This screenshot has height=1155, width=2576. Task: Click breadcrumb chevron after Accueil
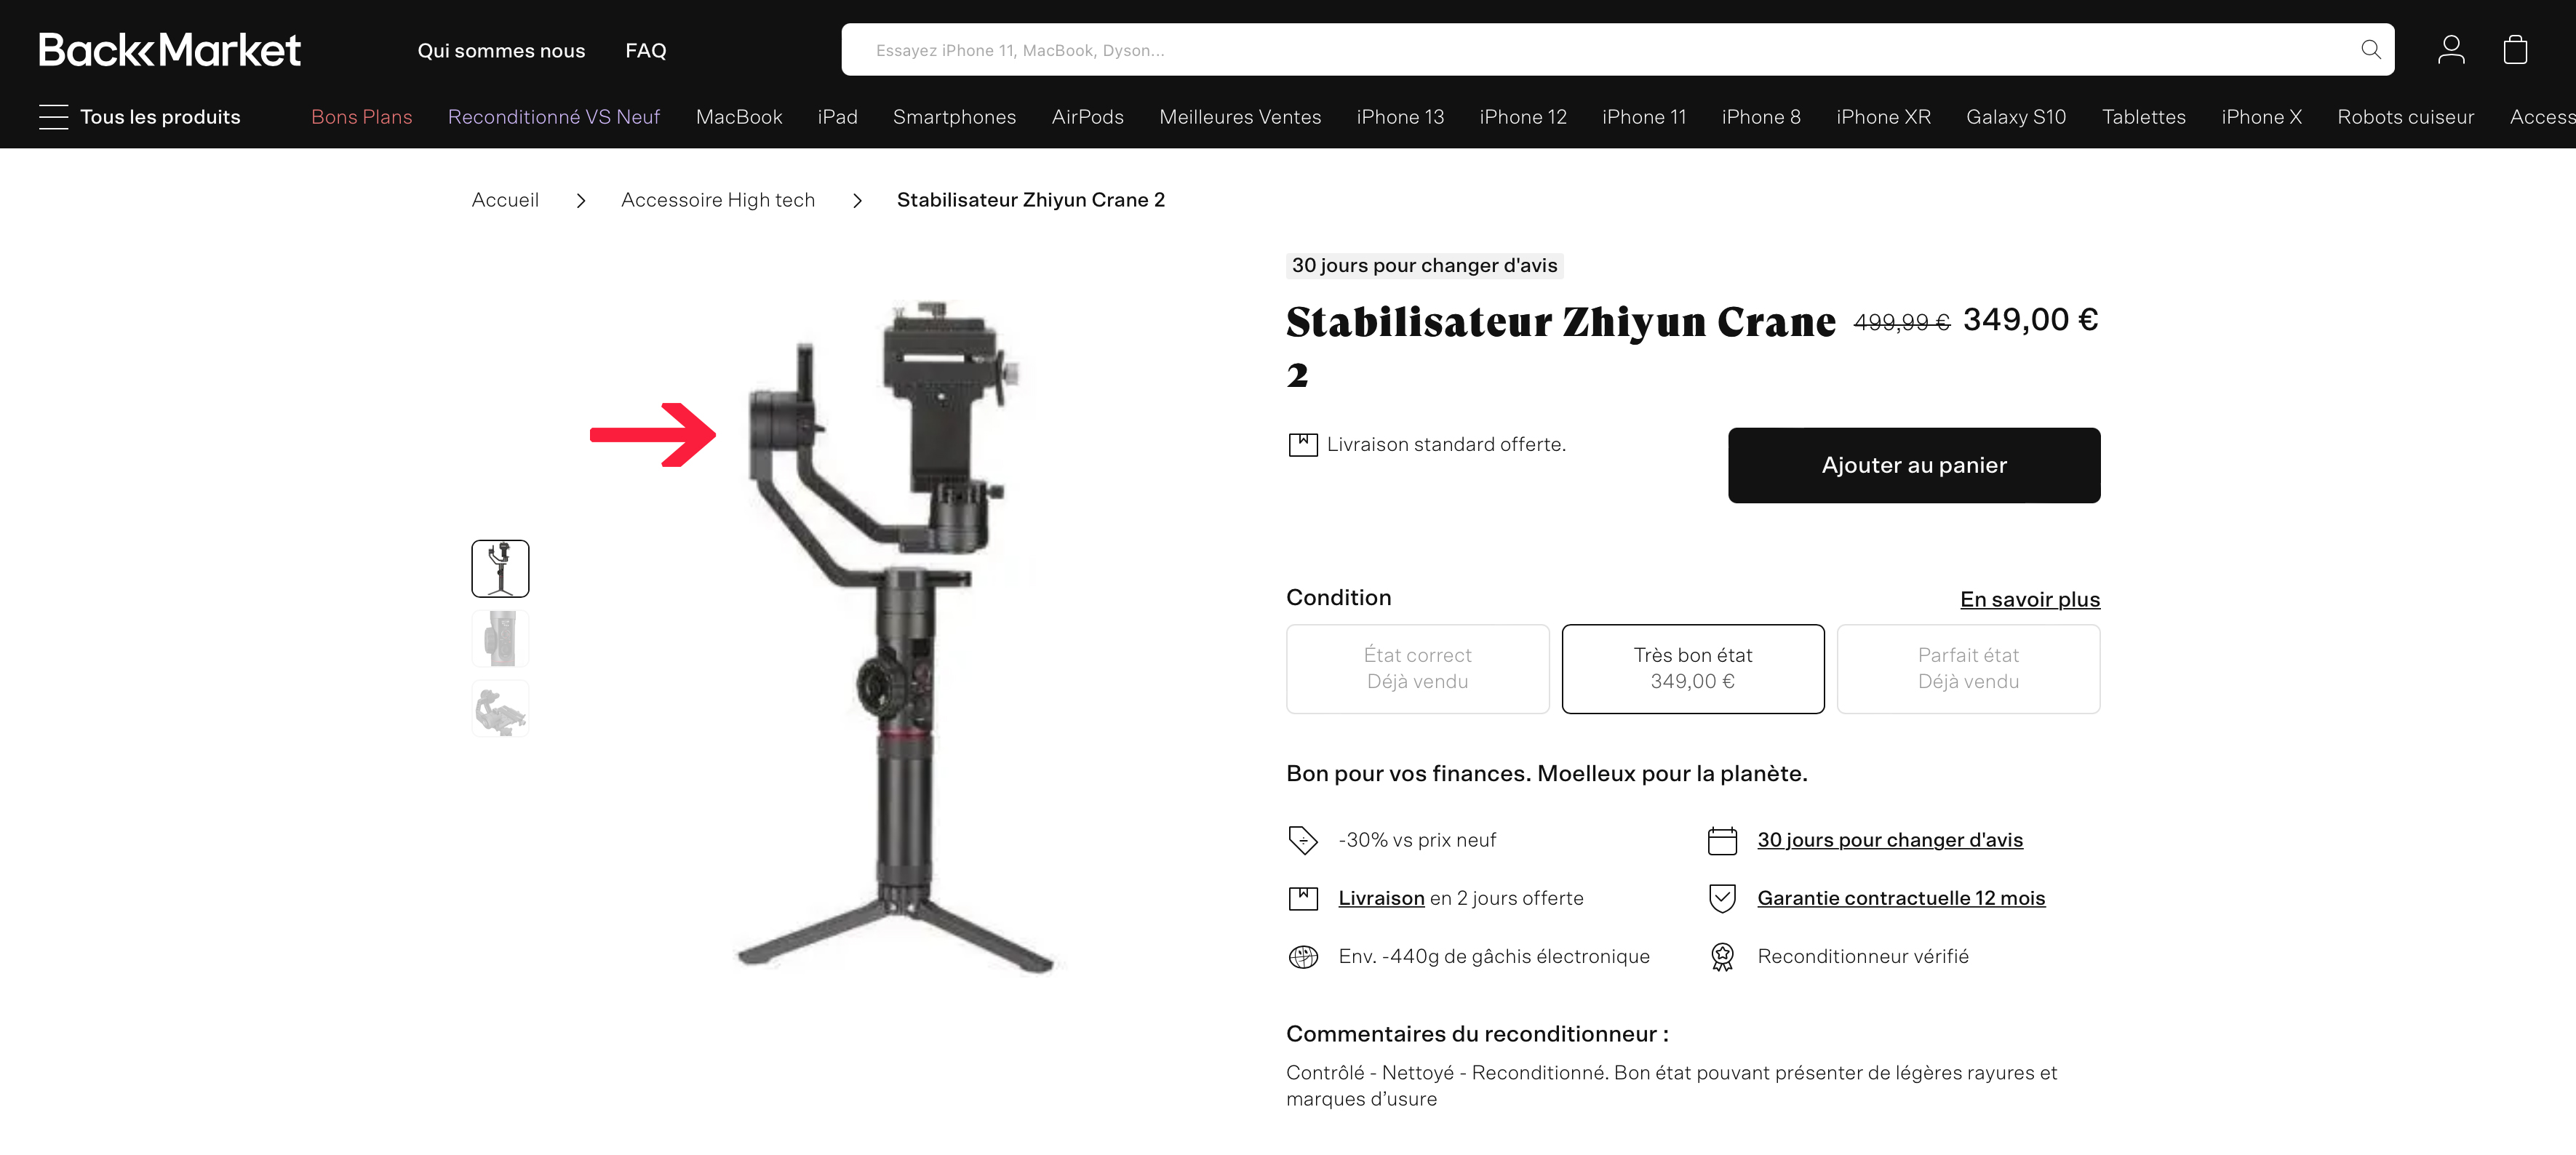coord(580,201)
